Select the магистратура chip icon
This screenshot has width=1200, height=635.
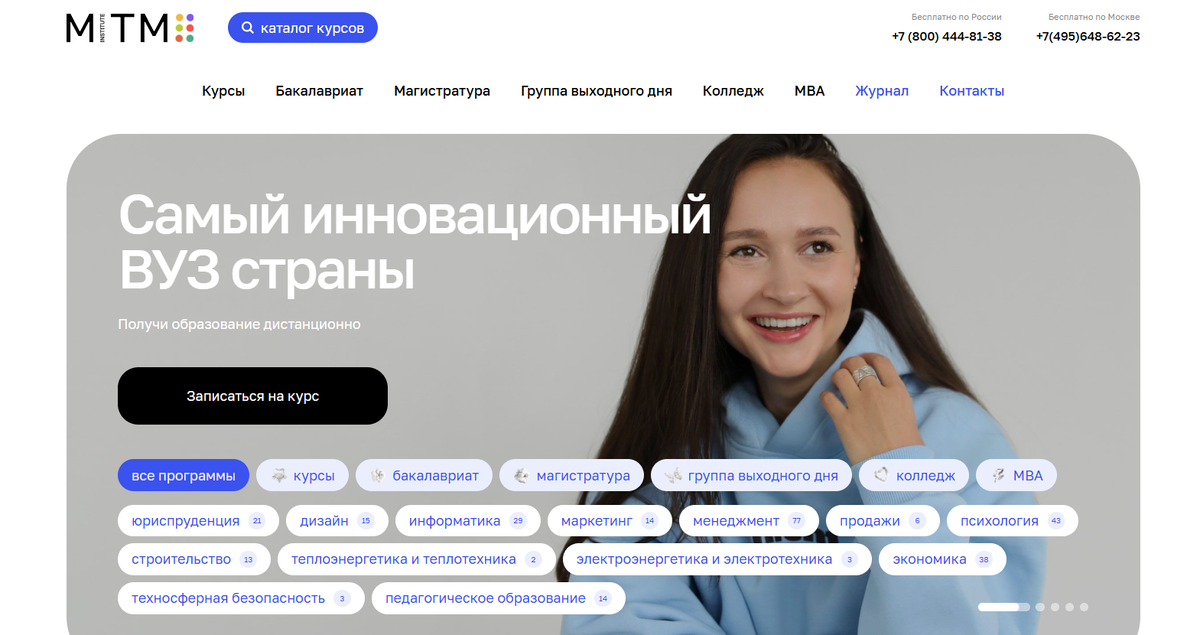(x=521, y=475)
